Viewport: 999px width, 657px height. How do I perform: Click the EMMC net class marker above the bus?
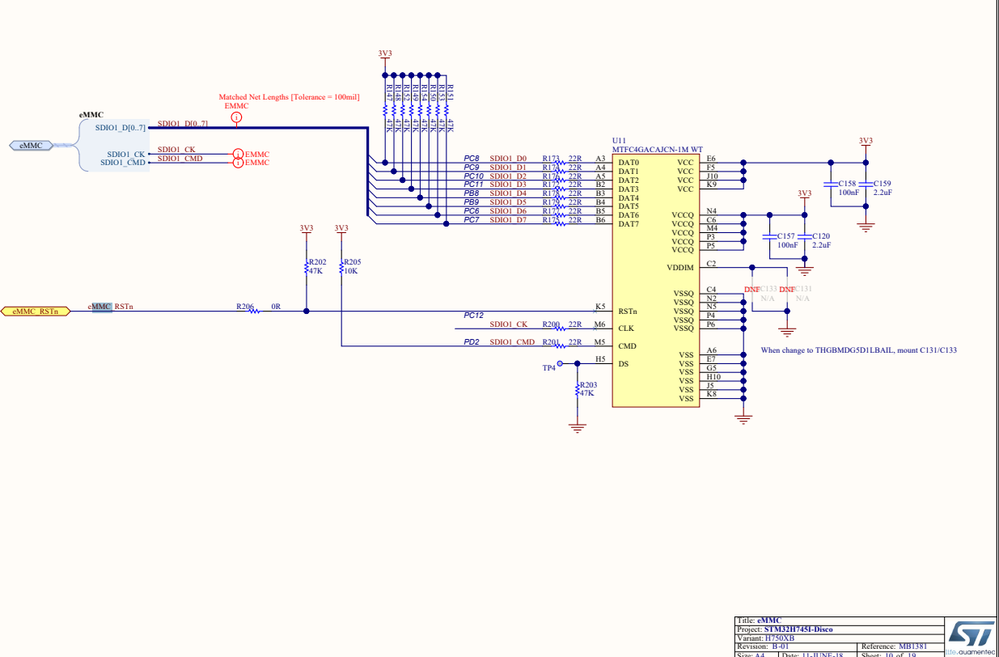pyautogui.click(x=236, y=118)
